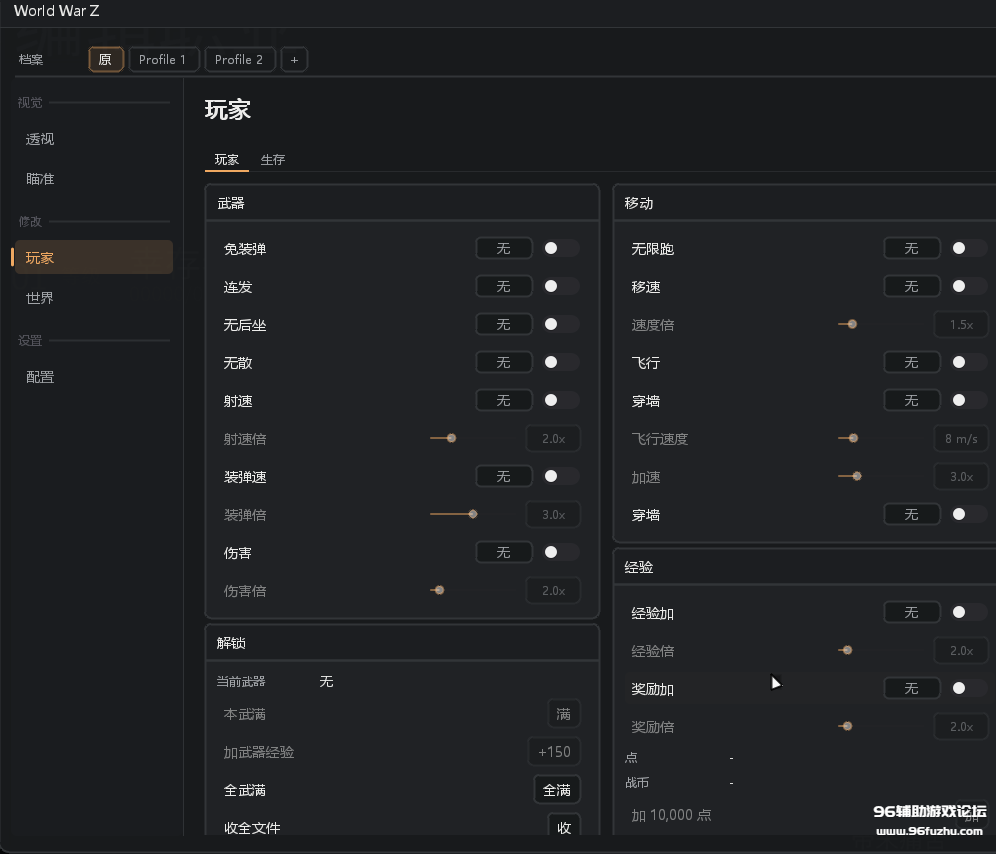Viewport: 996px width, 854px height.
Task: Click the 2.0x value field for 伤害倍
Action: tap(553, 591)
